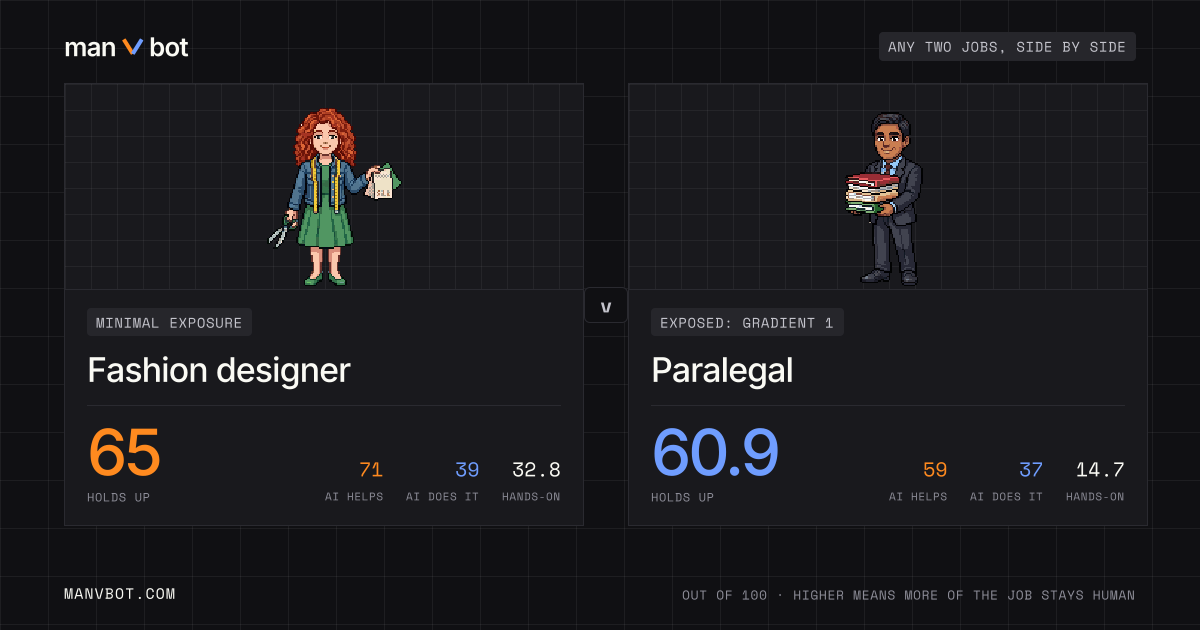Image resolution: width=1200 pixels, height=630 pixels.
Task: Open the MANVBOT.COM link
Action: (x=120, y=594)
